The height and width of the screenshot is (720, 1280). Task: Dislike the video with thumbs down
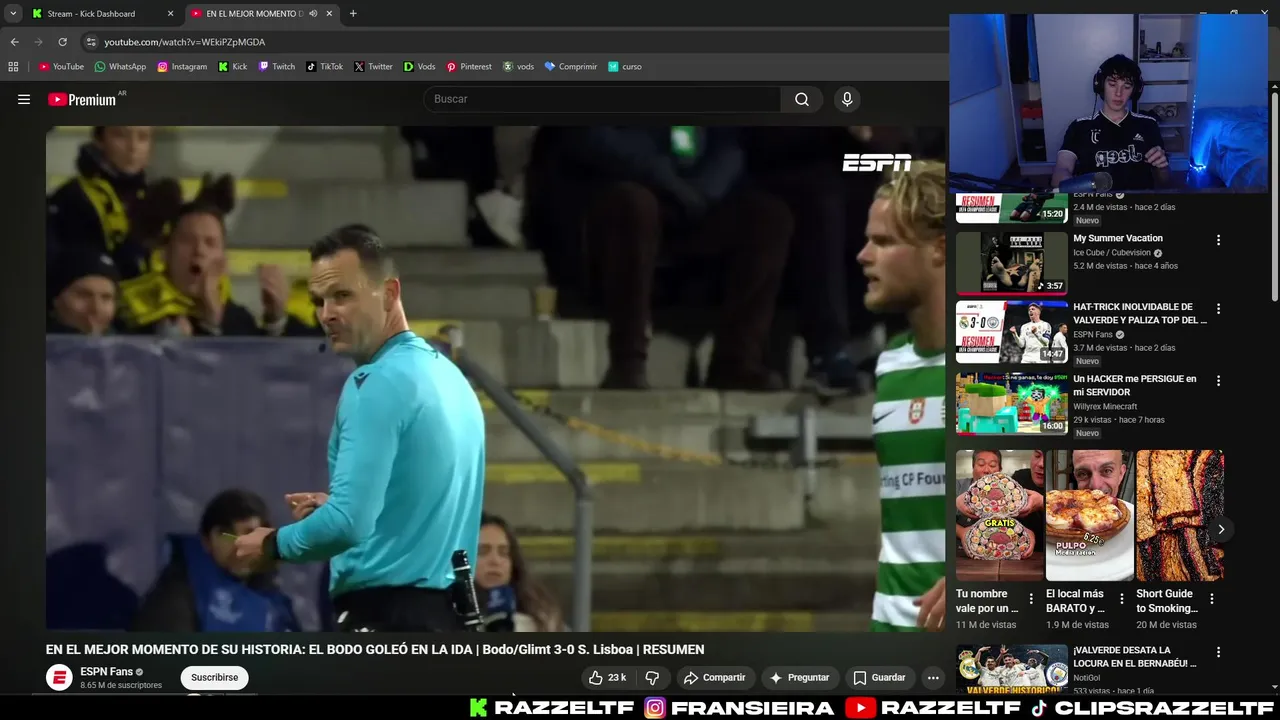pyautogui.click(x=652, y=677)
